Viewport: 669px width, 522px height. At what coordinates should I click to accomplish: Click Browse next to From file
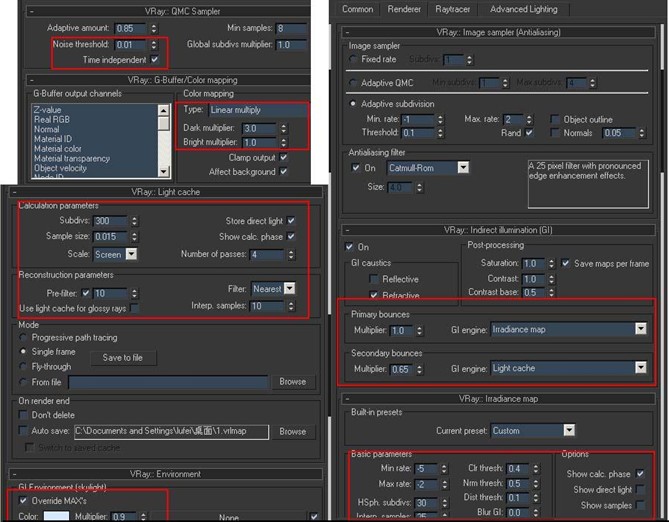tap(293, 382)
